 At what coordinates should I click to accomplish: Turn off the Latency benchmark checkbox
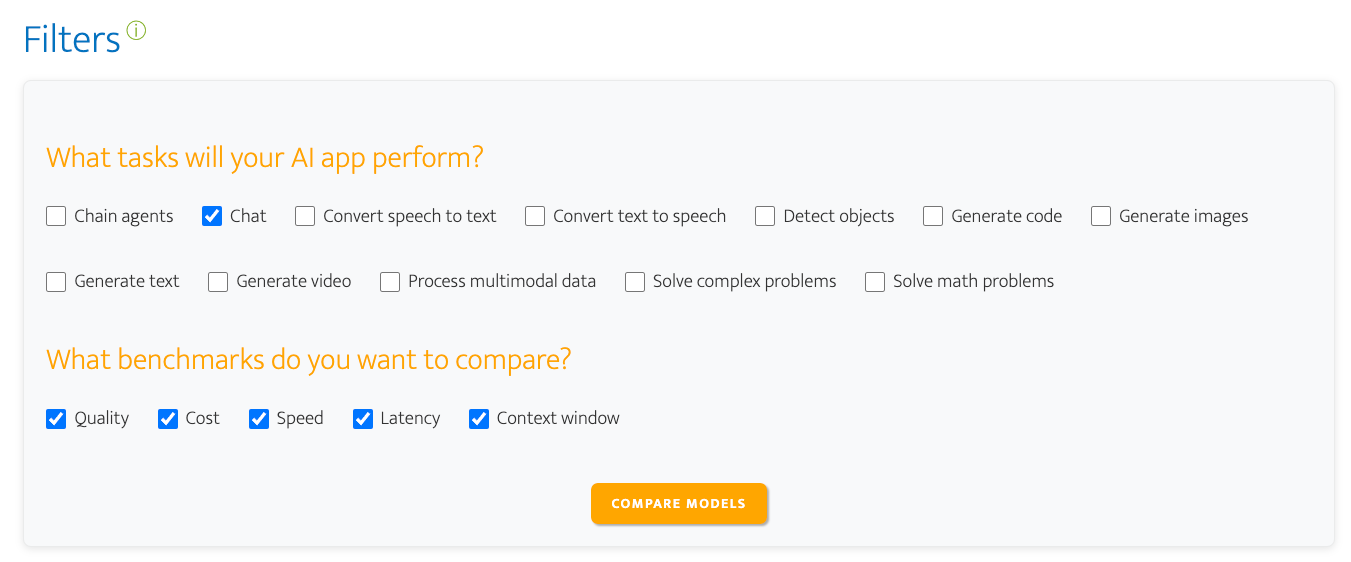pos(363,419)
